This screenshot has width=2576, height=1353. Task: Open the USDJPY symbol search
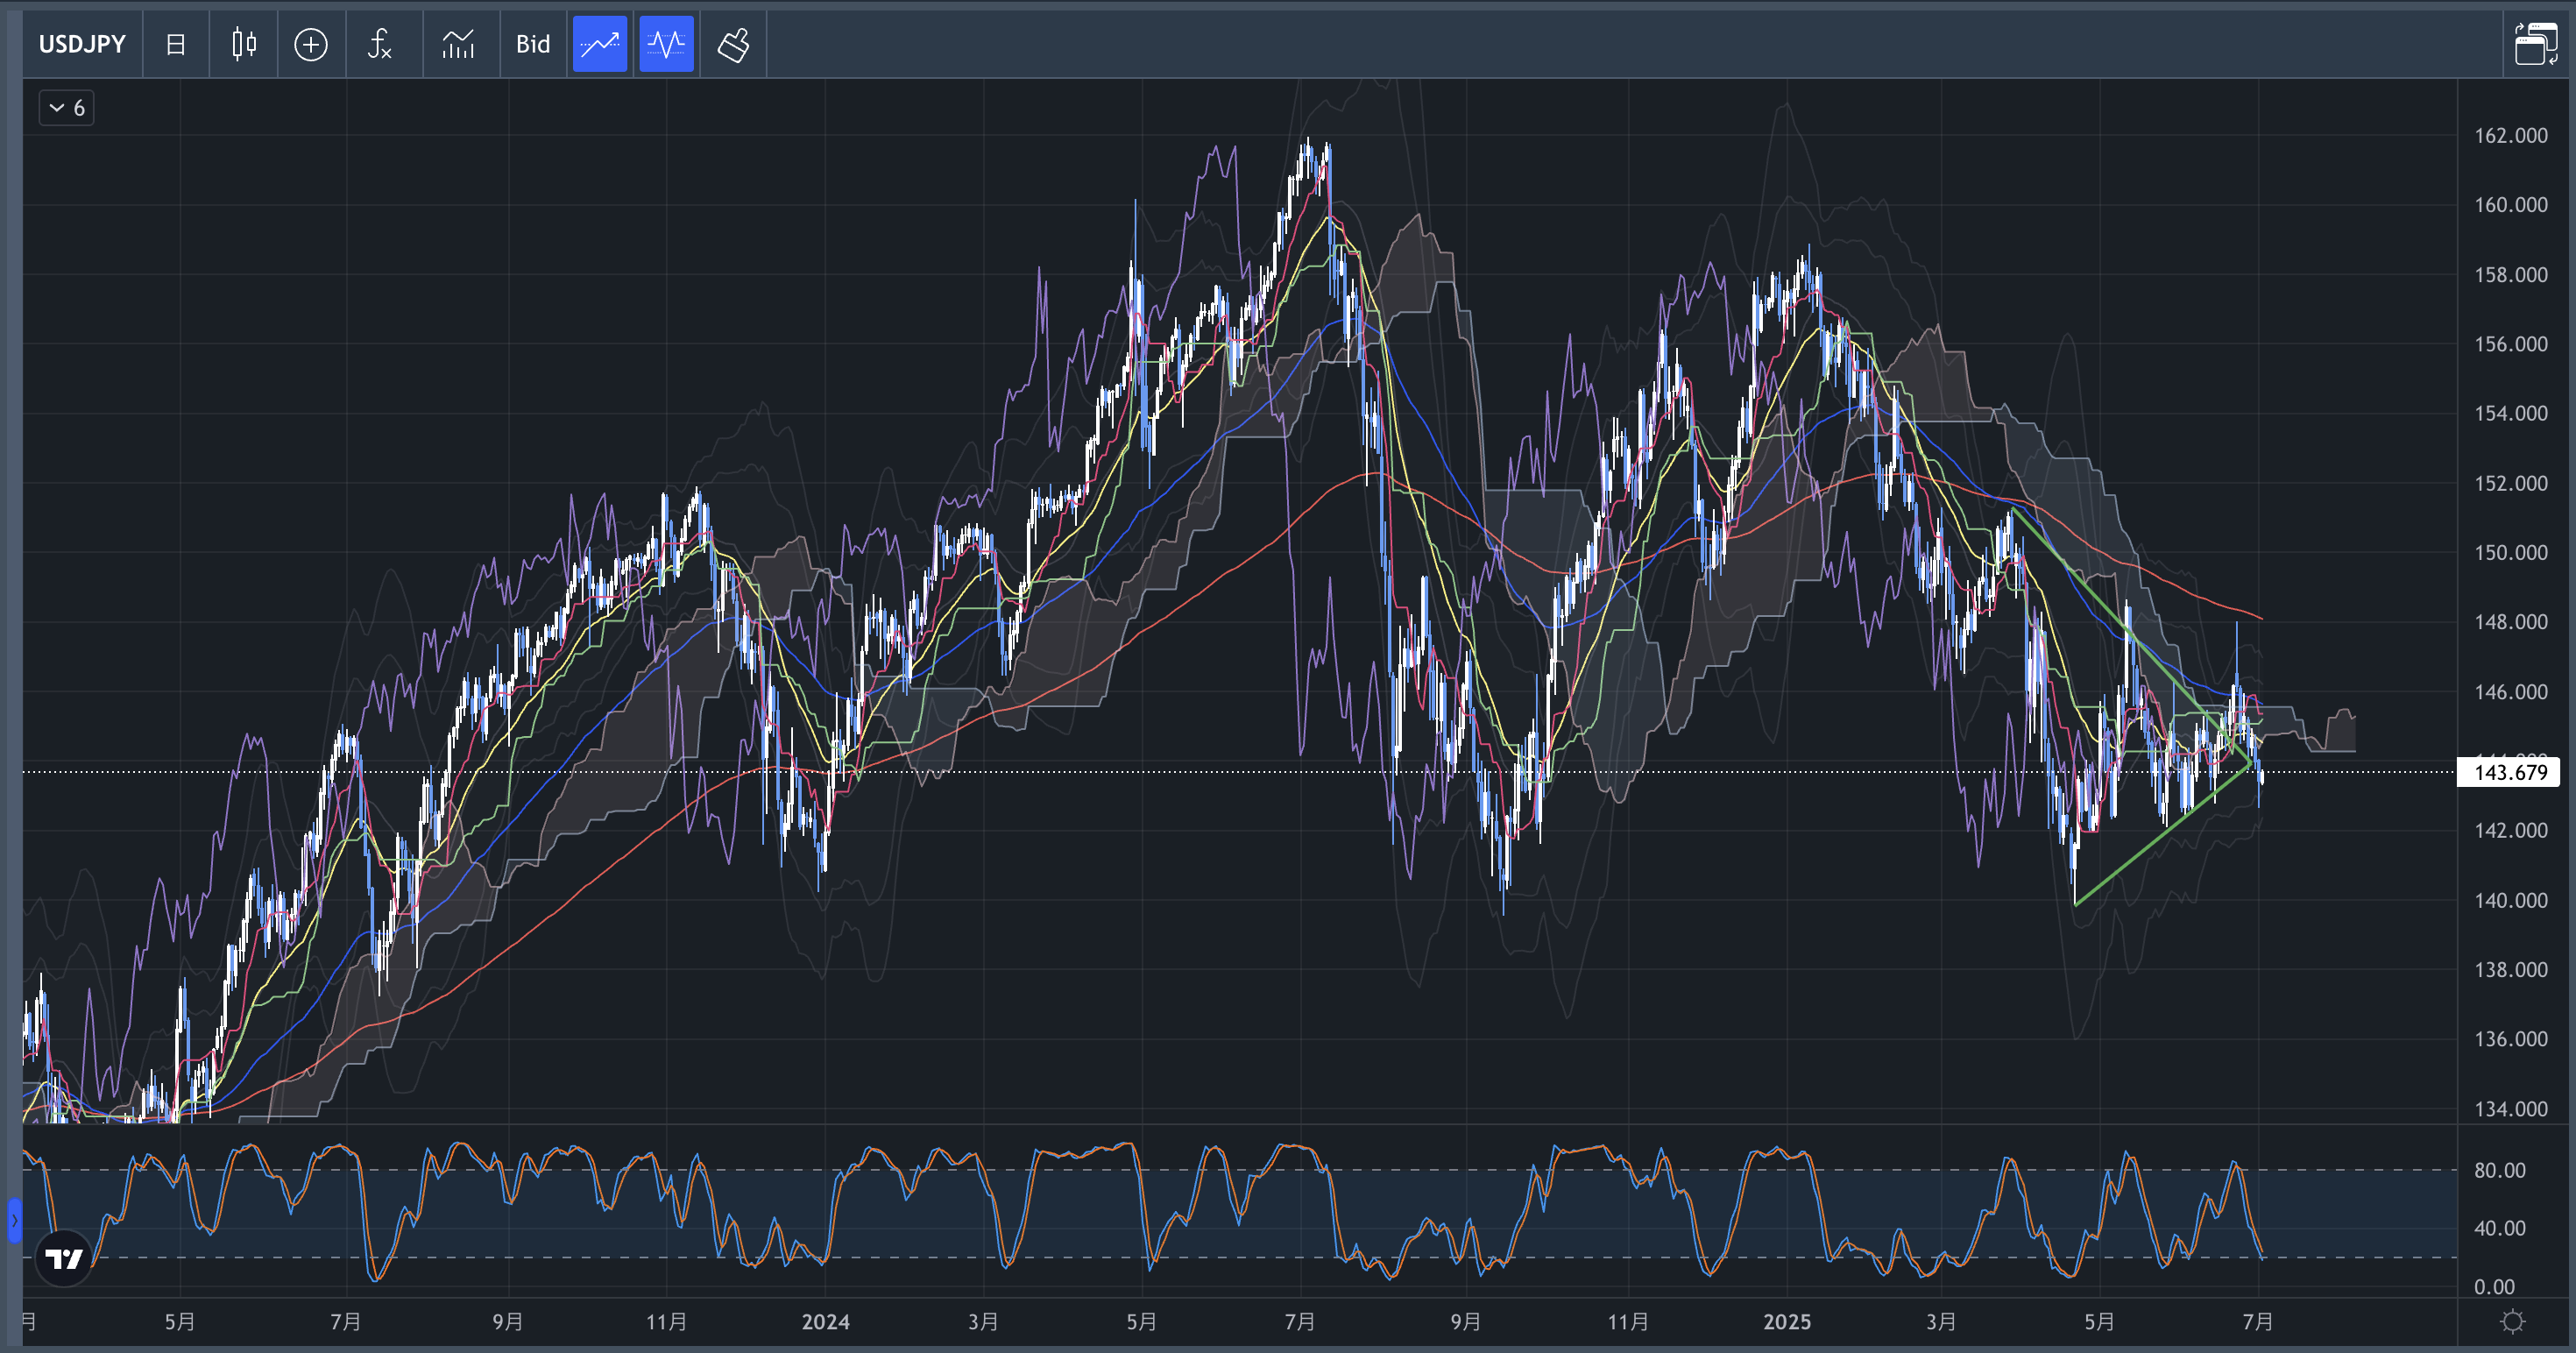point(82,44)
